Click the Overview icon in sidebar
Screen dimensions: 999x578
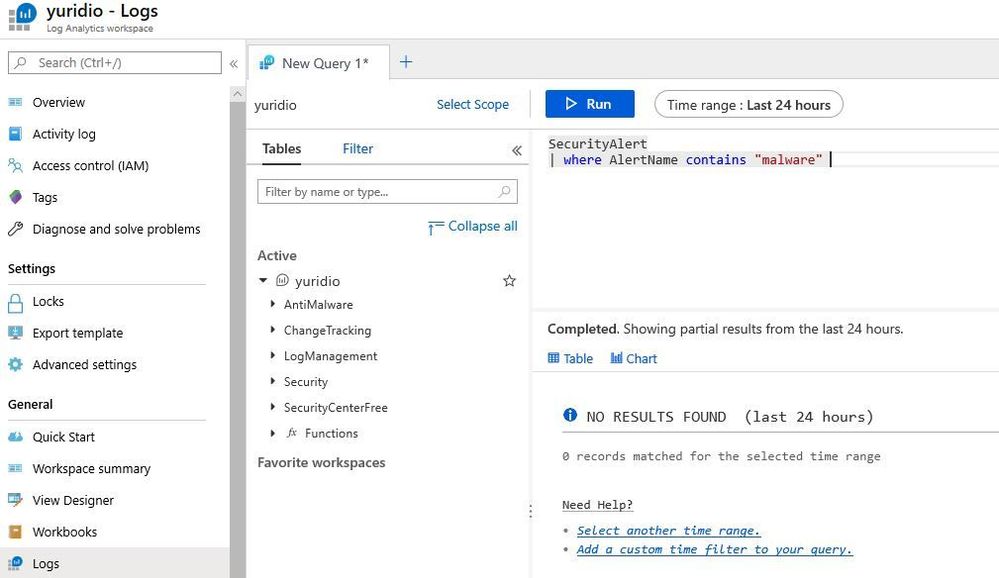click(15, 102)
